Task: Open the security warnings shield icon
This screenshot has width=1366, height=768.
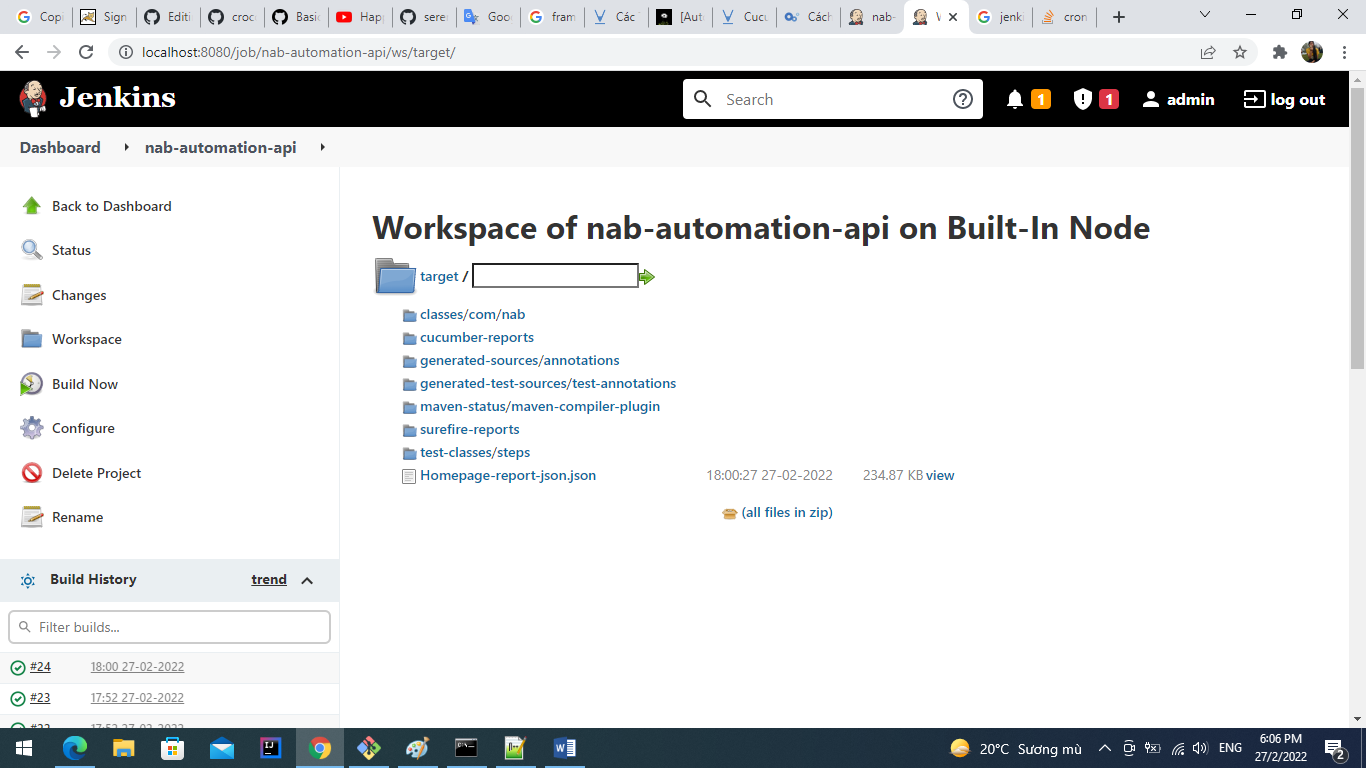Action: point(1083,99)
